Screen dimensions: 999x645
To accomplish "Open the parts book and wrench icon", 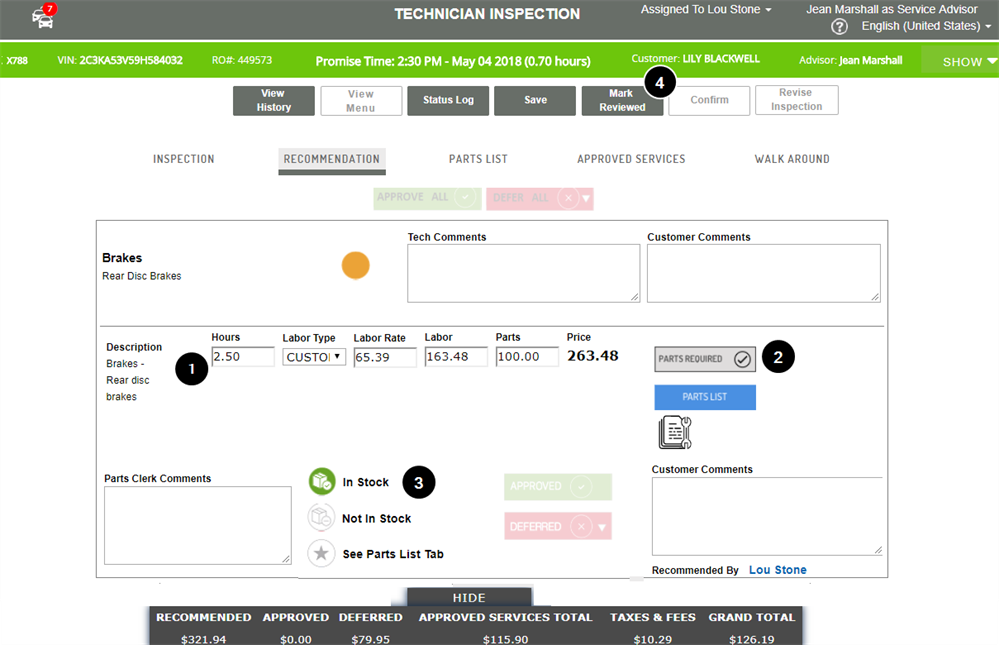I will click(674, 432).
